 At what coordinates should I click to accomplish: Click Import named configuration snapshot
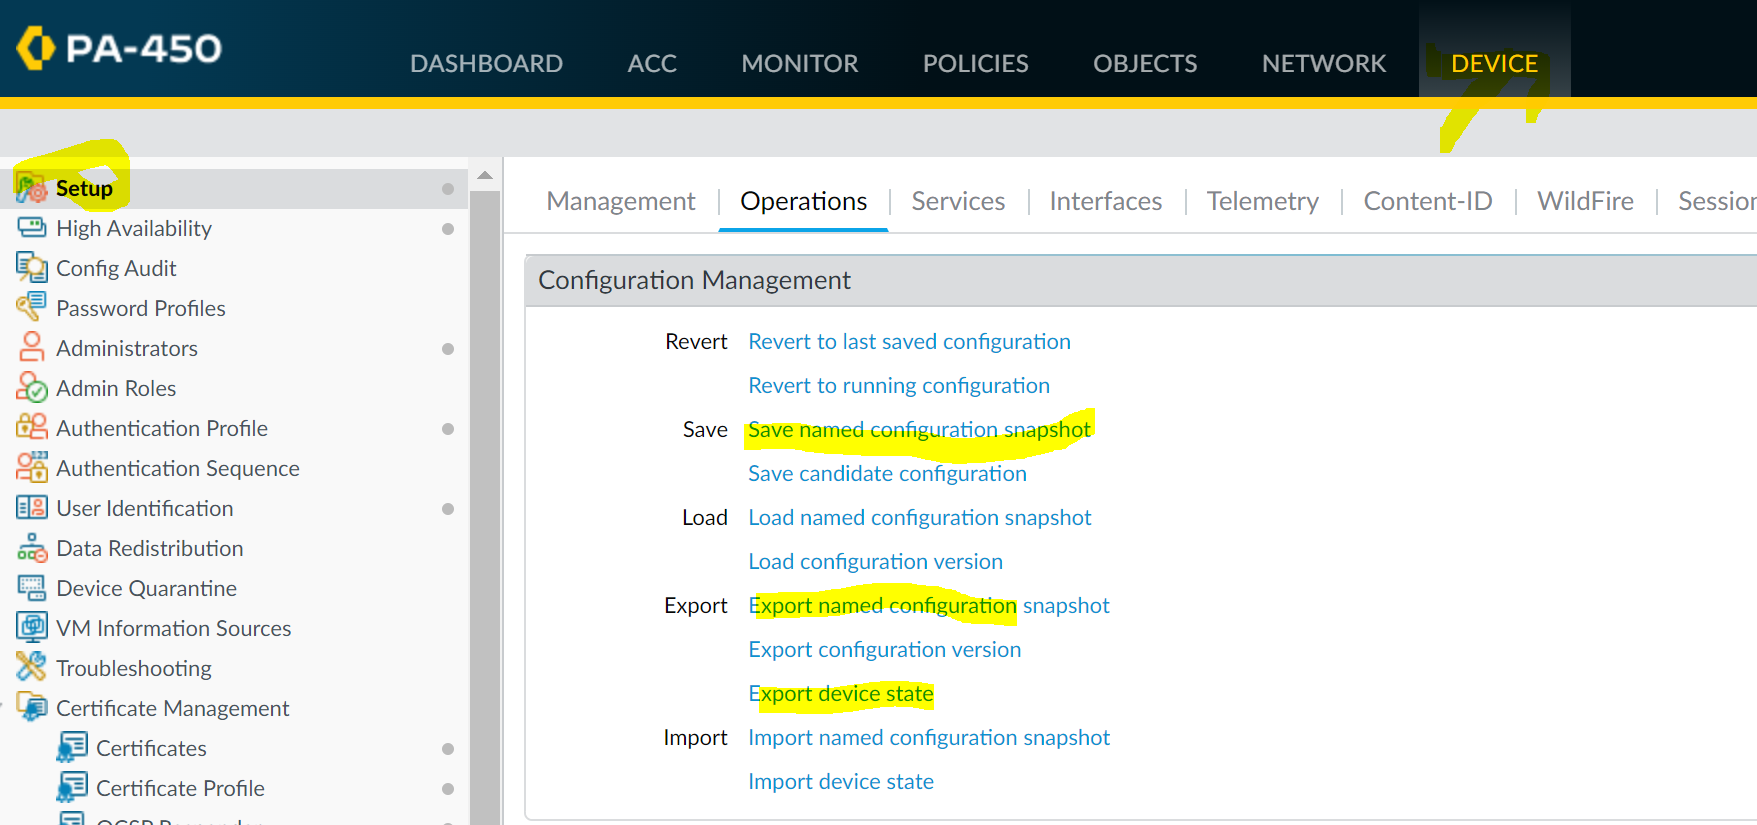929,737
